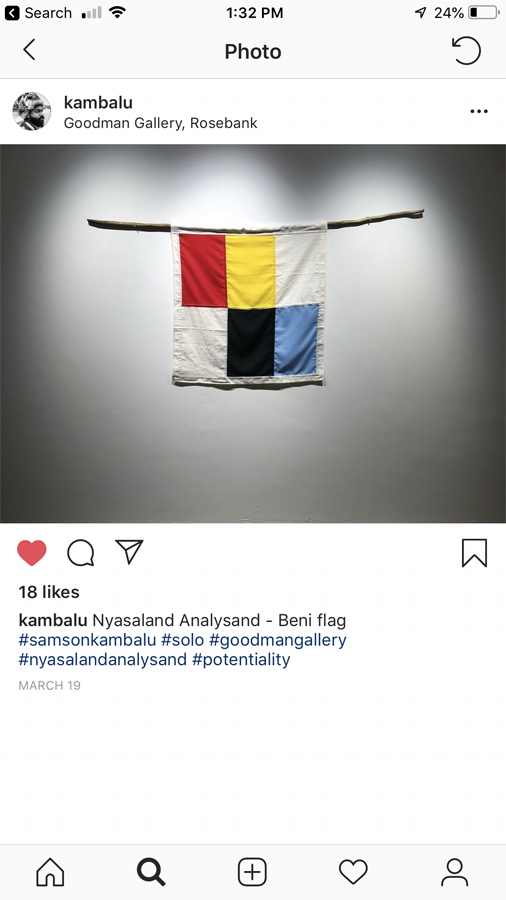Open comments with the speech bubble icon
This screenshot has width=506, height=900.
pyautogui.click(x=80, y=553)
